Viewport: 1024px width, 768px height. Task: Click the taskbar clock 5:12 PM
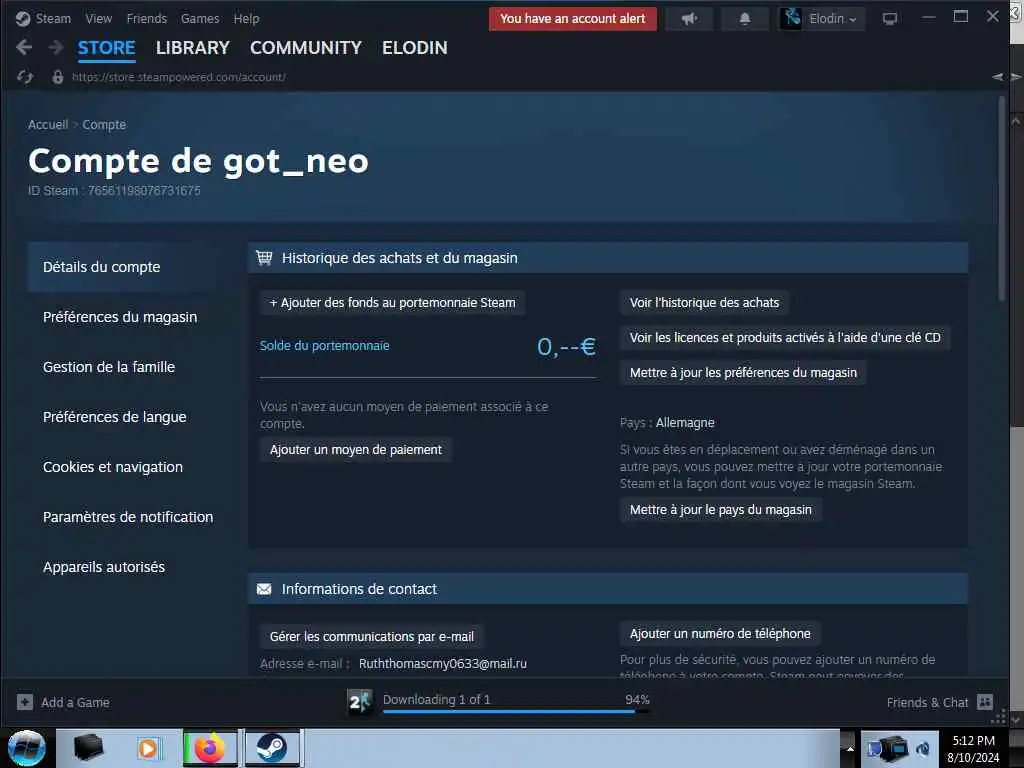click(x=973, y=741)
